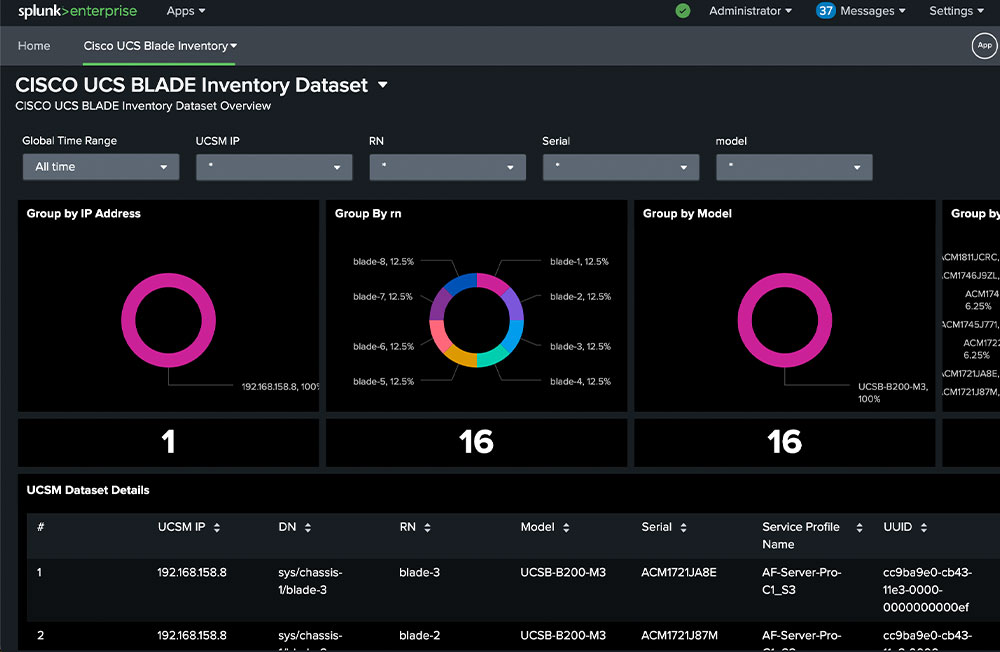Image resolution: width=1000 pixels, height=652 pixels.
Task: Select the blade-1, 12.5% chart label
Action: pos(579,262)
